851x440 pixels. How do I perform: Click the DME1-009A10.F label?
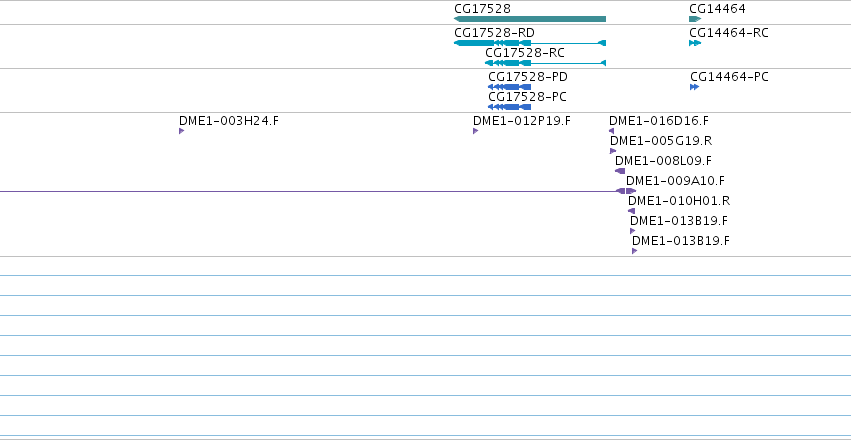[675, 181]
